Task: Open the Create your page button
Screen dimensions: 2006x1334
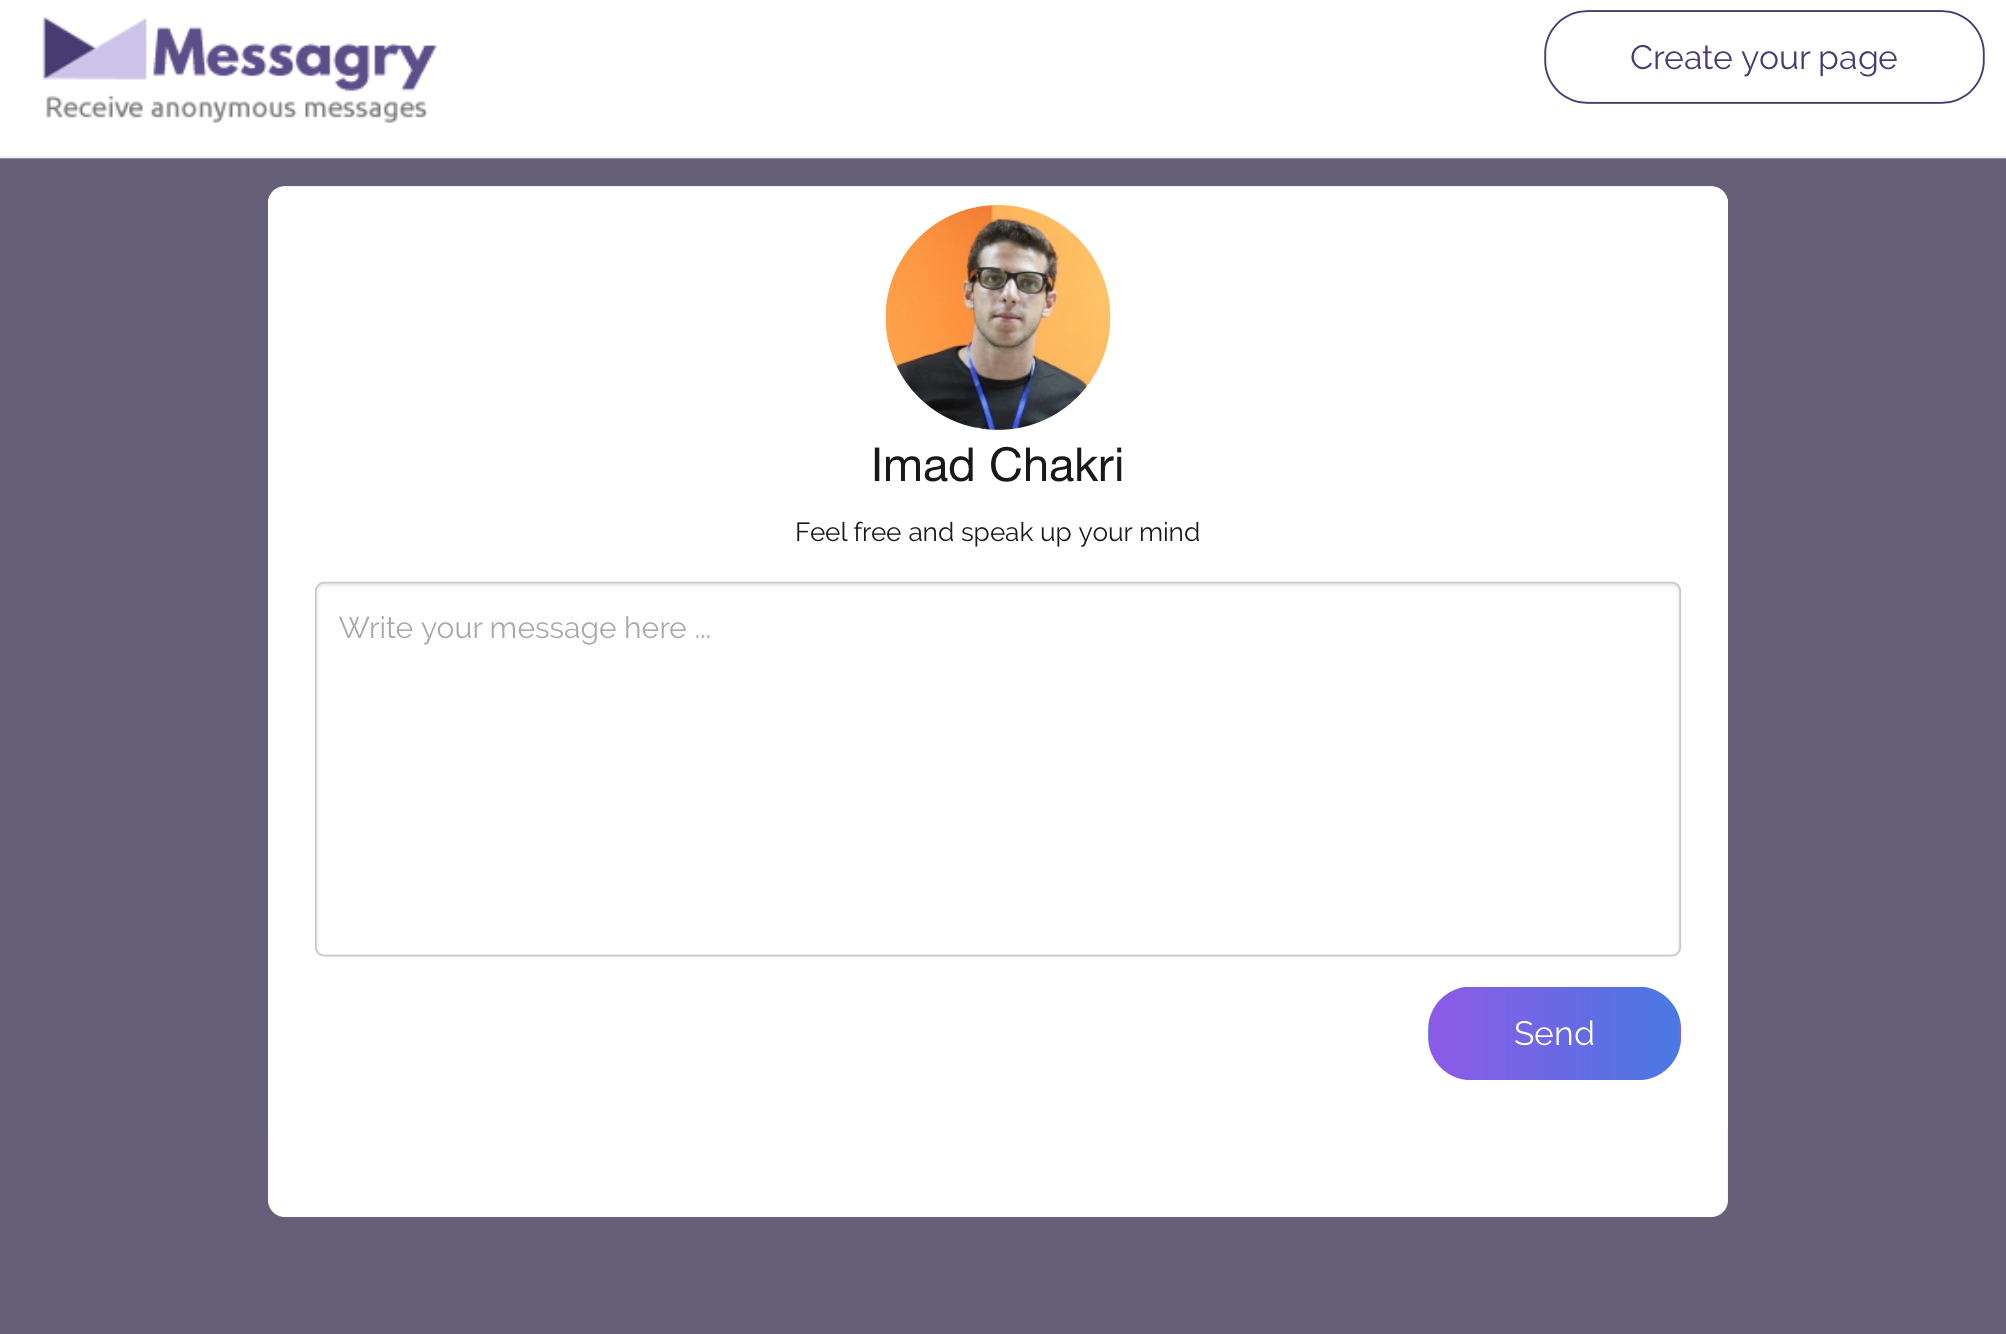Action: (x=1763, y=57)
